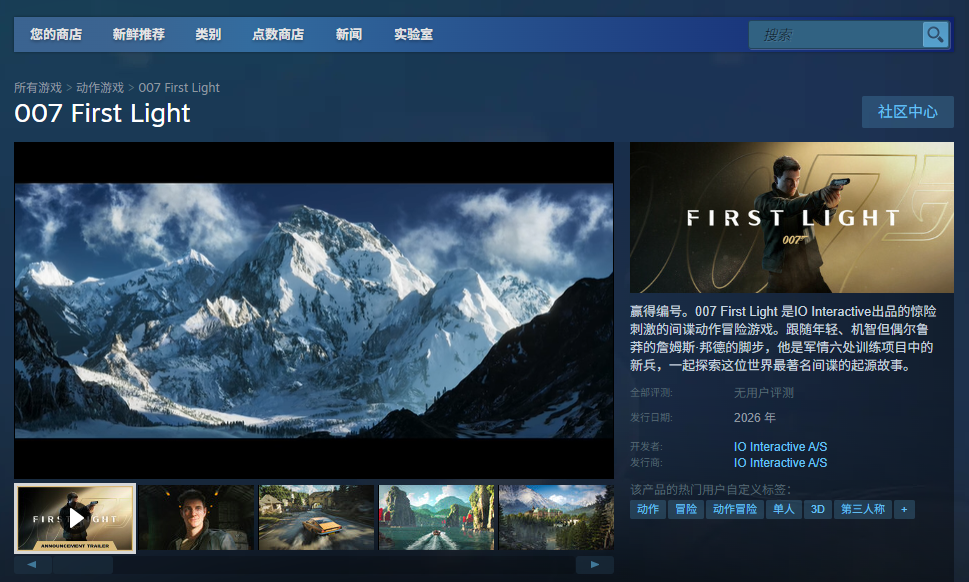The width and height of the screenshot is (969, 582).
Task: Click the plus button to add tags
Action: click(x=904, y=509)
